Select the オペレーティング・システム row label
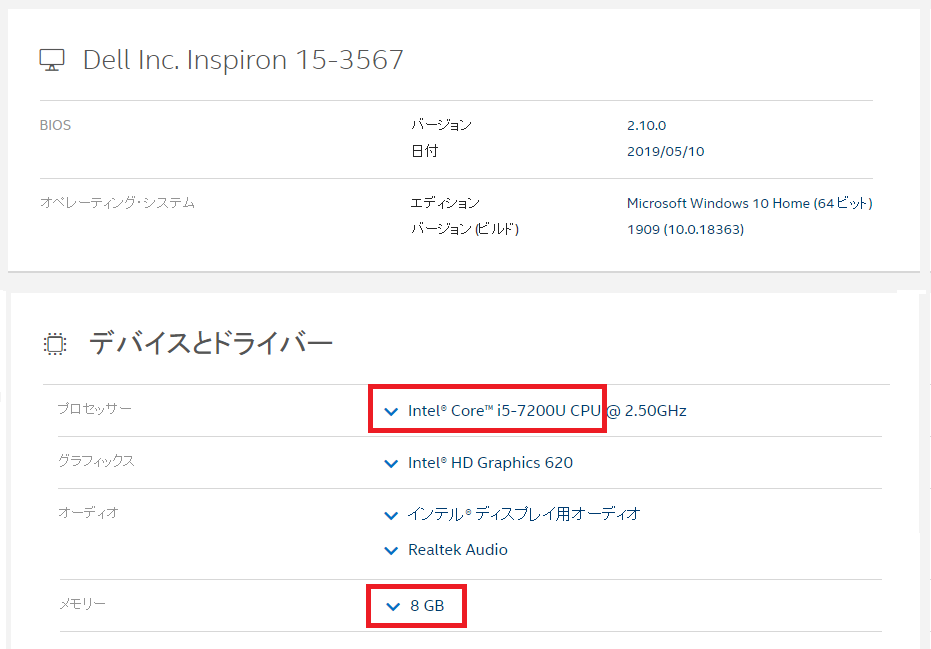 point(117,203)
